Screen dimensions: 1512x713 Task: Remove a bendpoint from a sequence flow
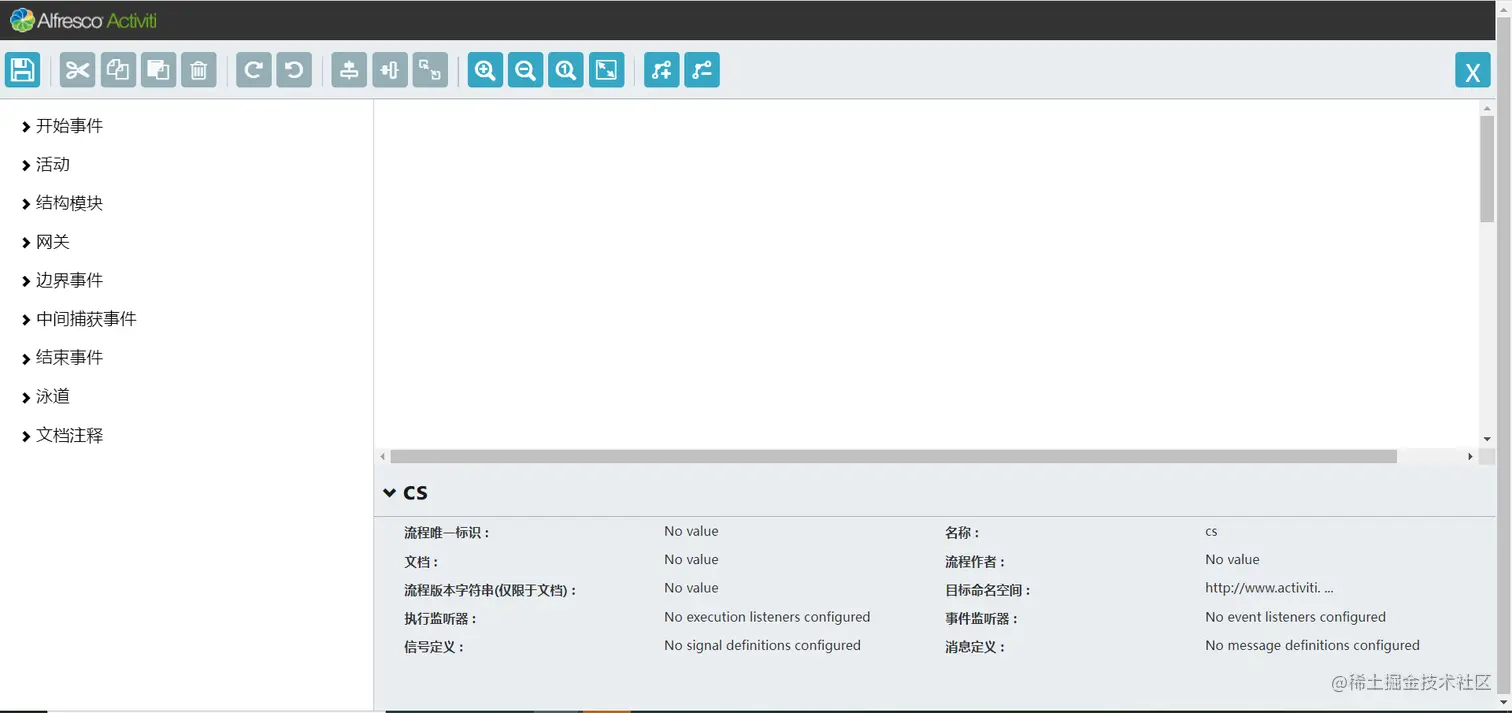coord(701,70)
